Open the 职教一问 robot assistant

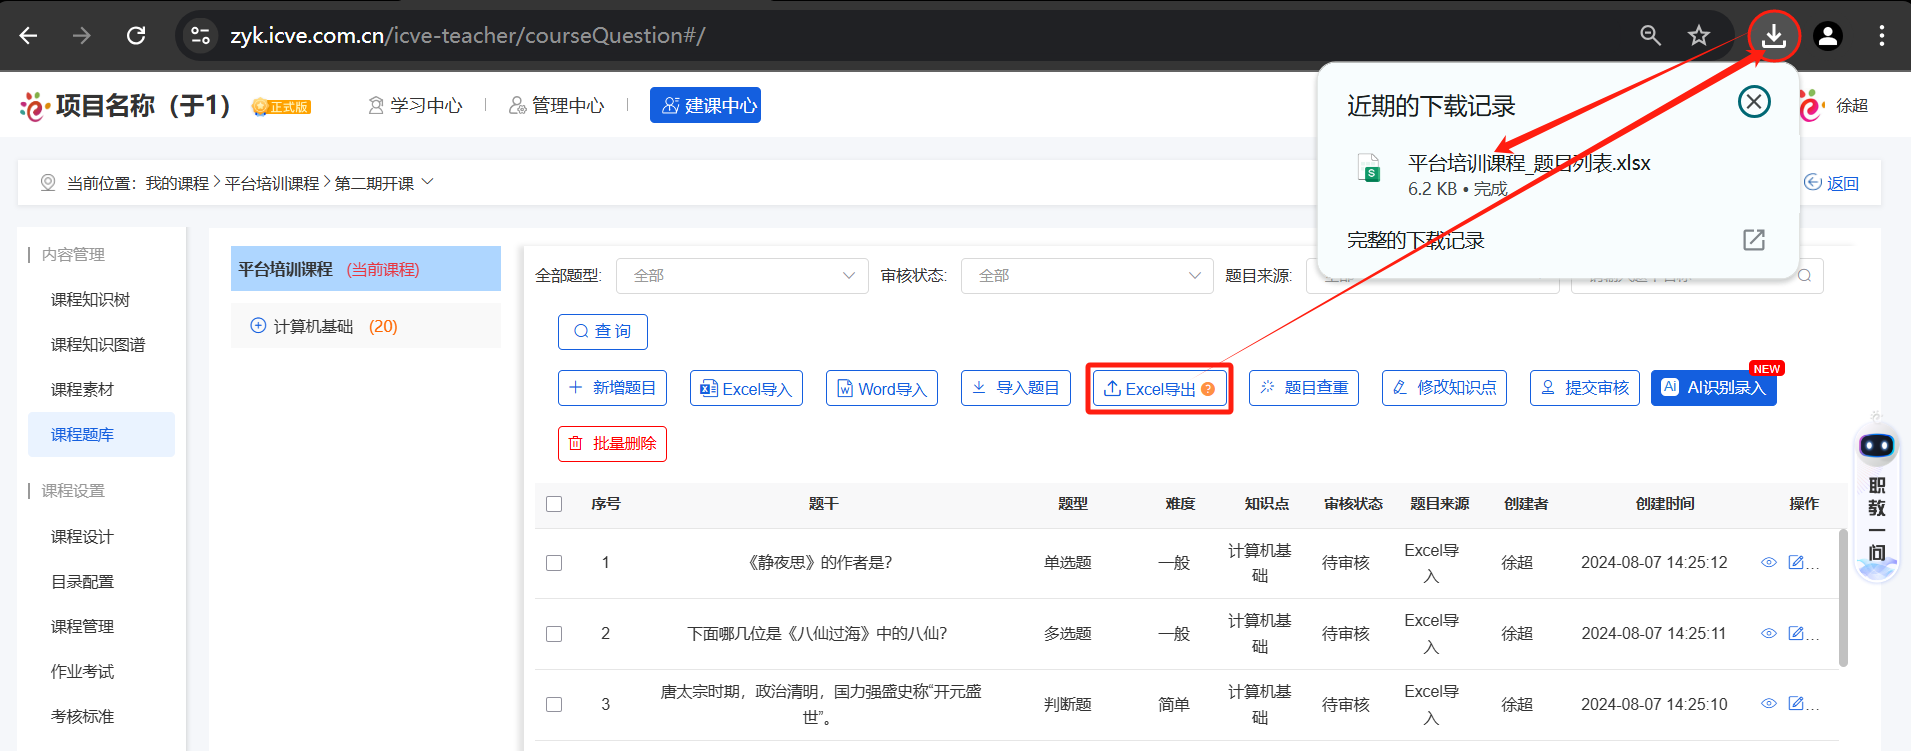[x=1876, y=446]
